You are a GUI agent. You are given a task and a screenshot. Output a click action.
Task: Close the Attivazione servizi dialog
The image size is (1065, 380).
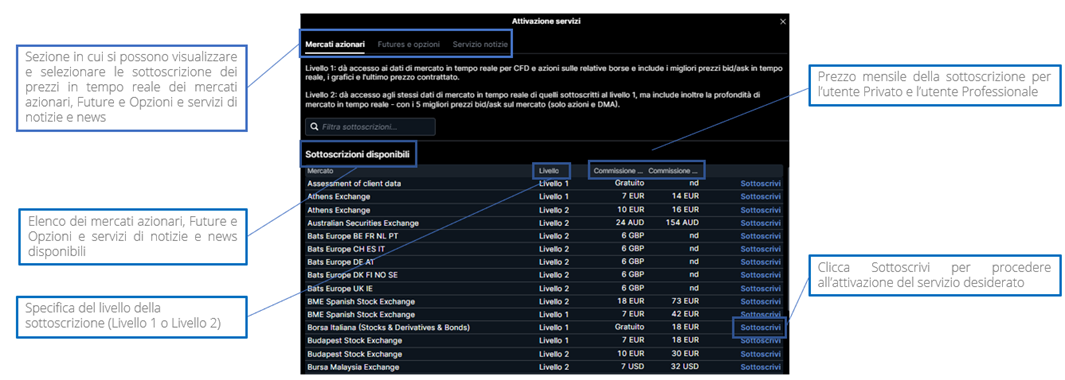(x=782, y=22)
